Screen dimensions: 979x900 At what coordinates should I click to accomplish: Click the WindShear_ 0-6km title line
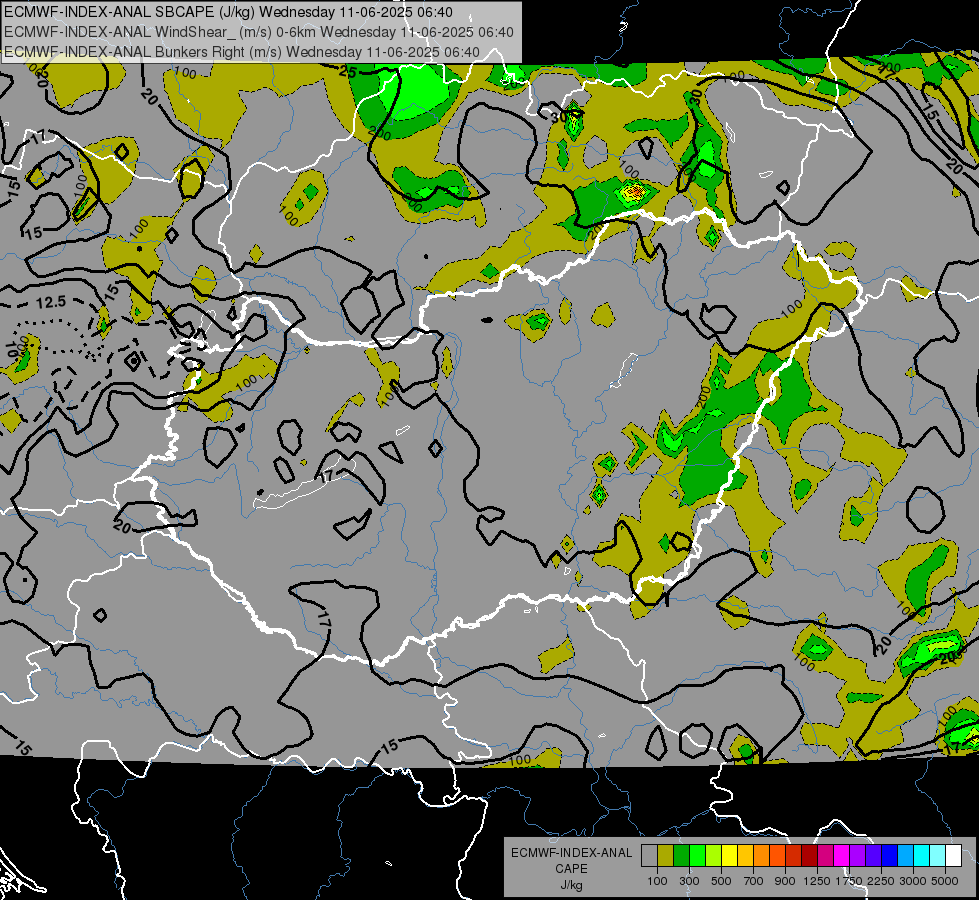click(258, 32)
